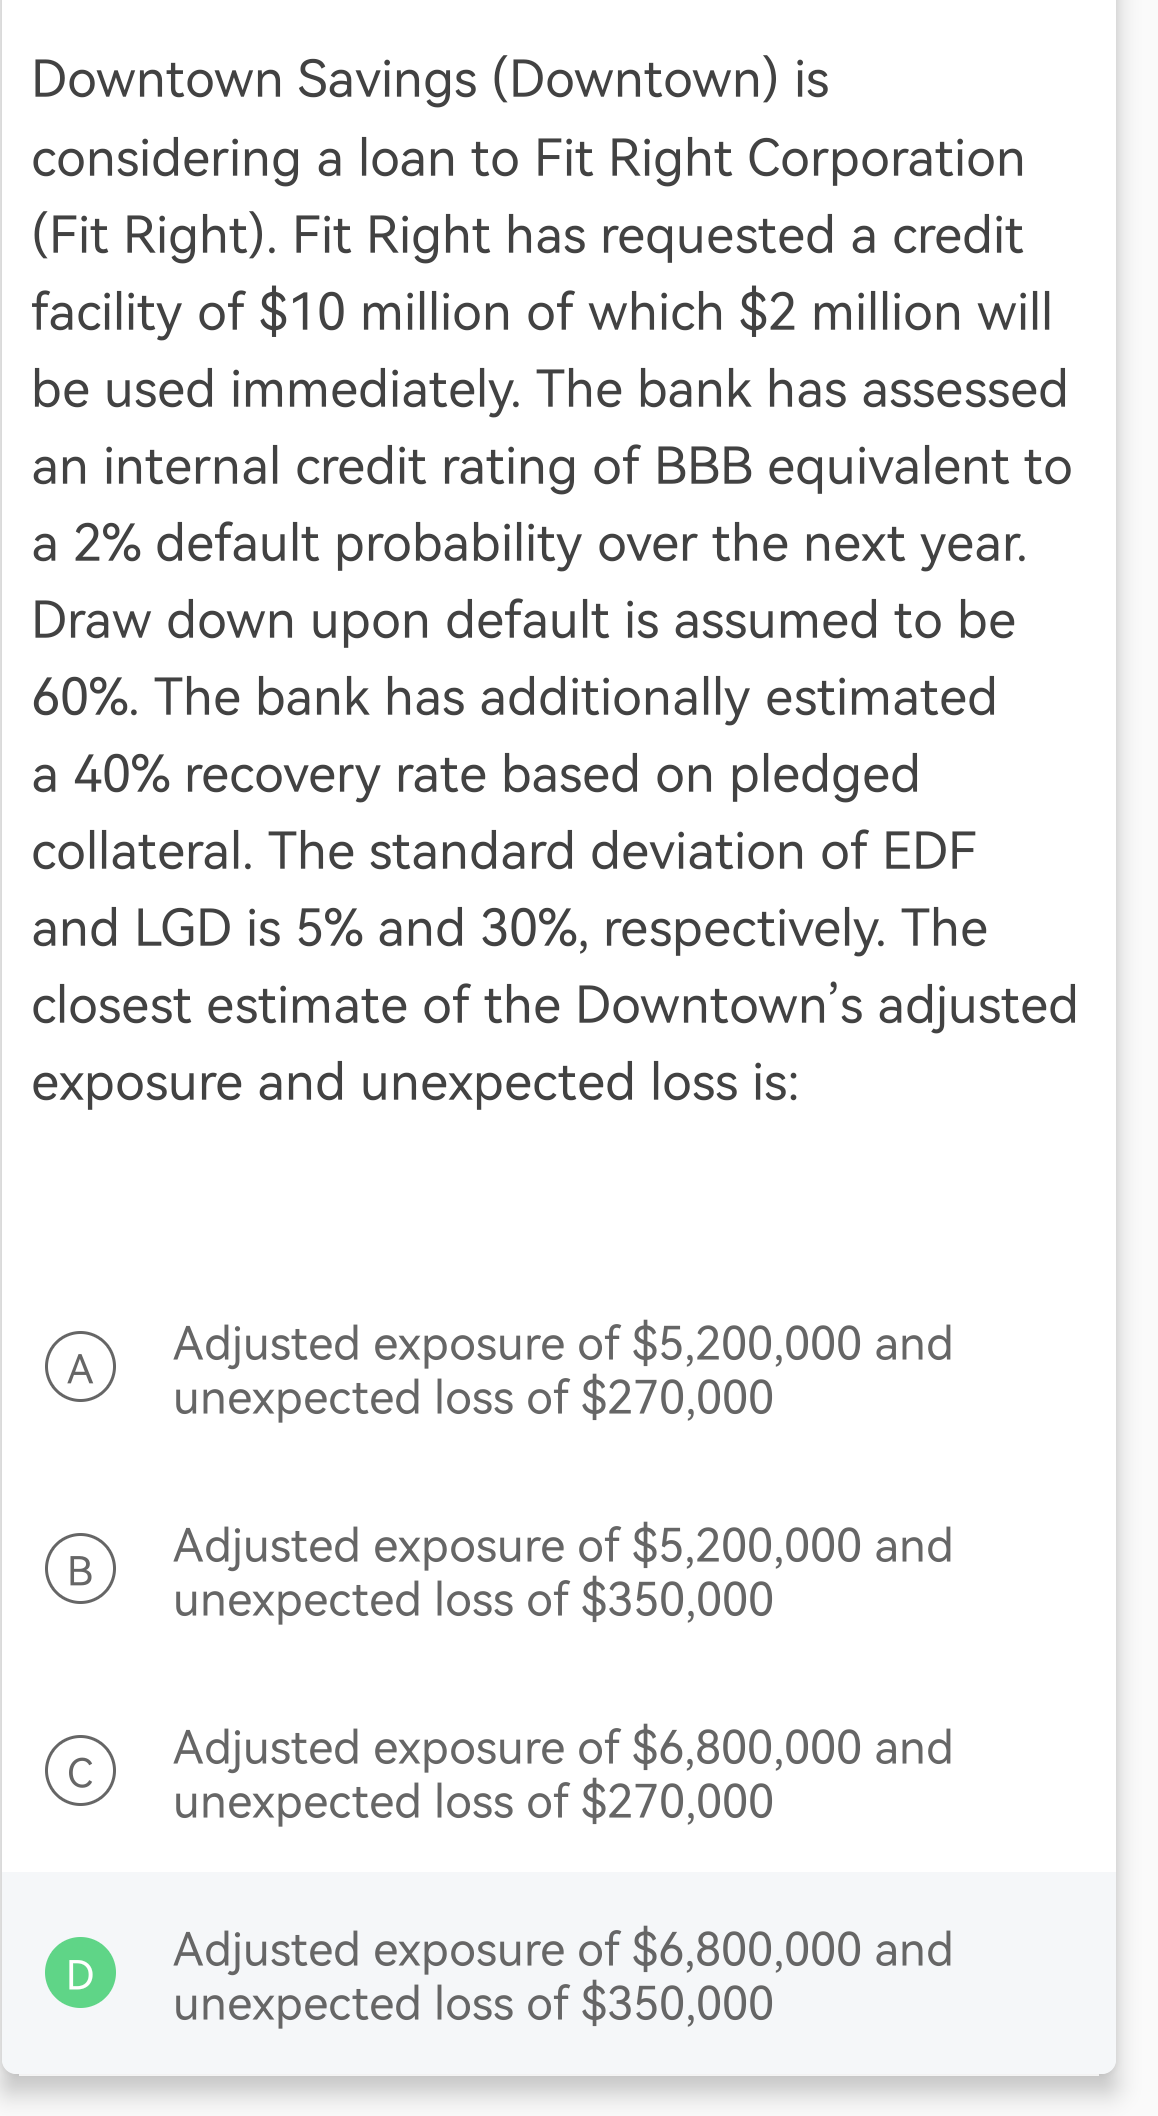This screenshot has height=2116, width=1158.
Task: Select answer option C radio button
Action: [80, 1771]
